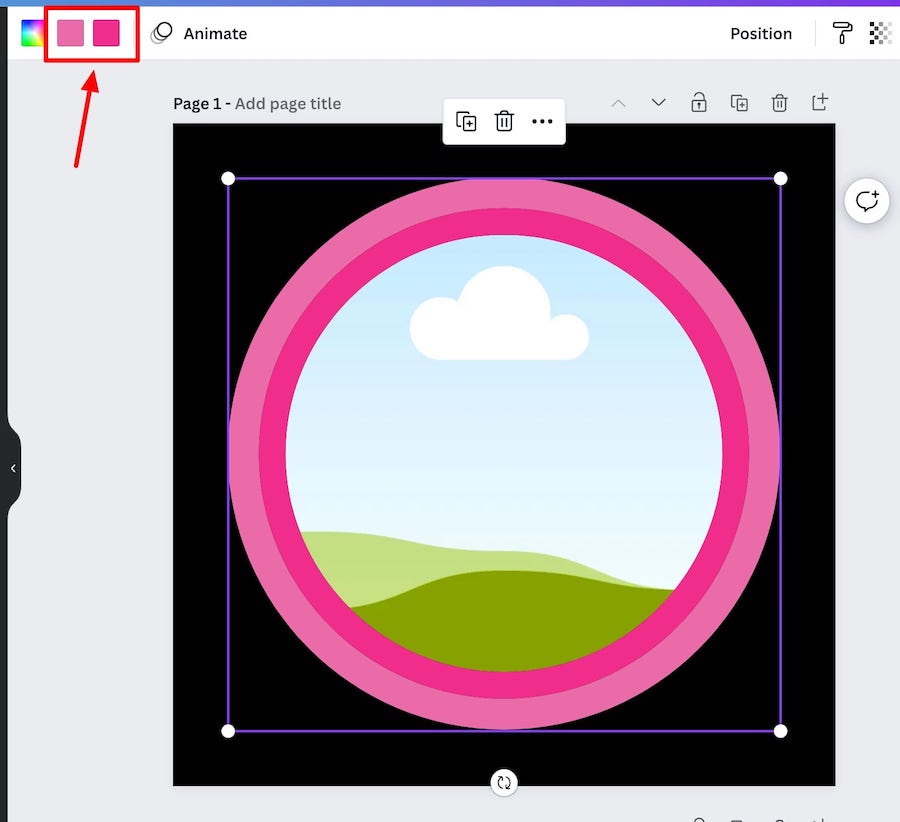Click the bottom-right selection handle
Screen dimensions: 900x822
click(780, 731)
